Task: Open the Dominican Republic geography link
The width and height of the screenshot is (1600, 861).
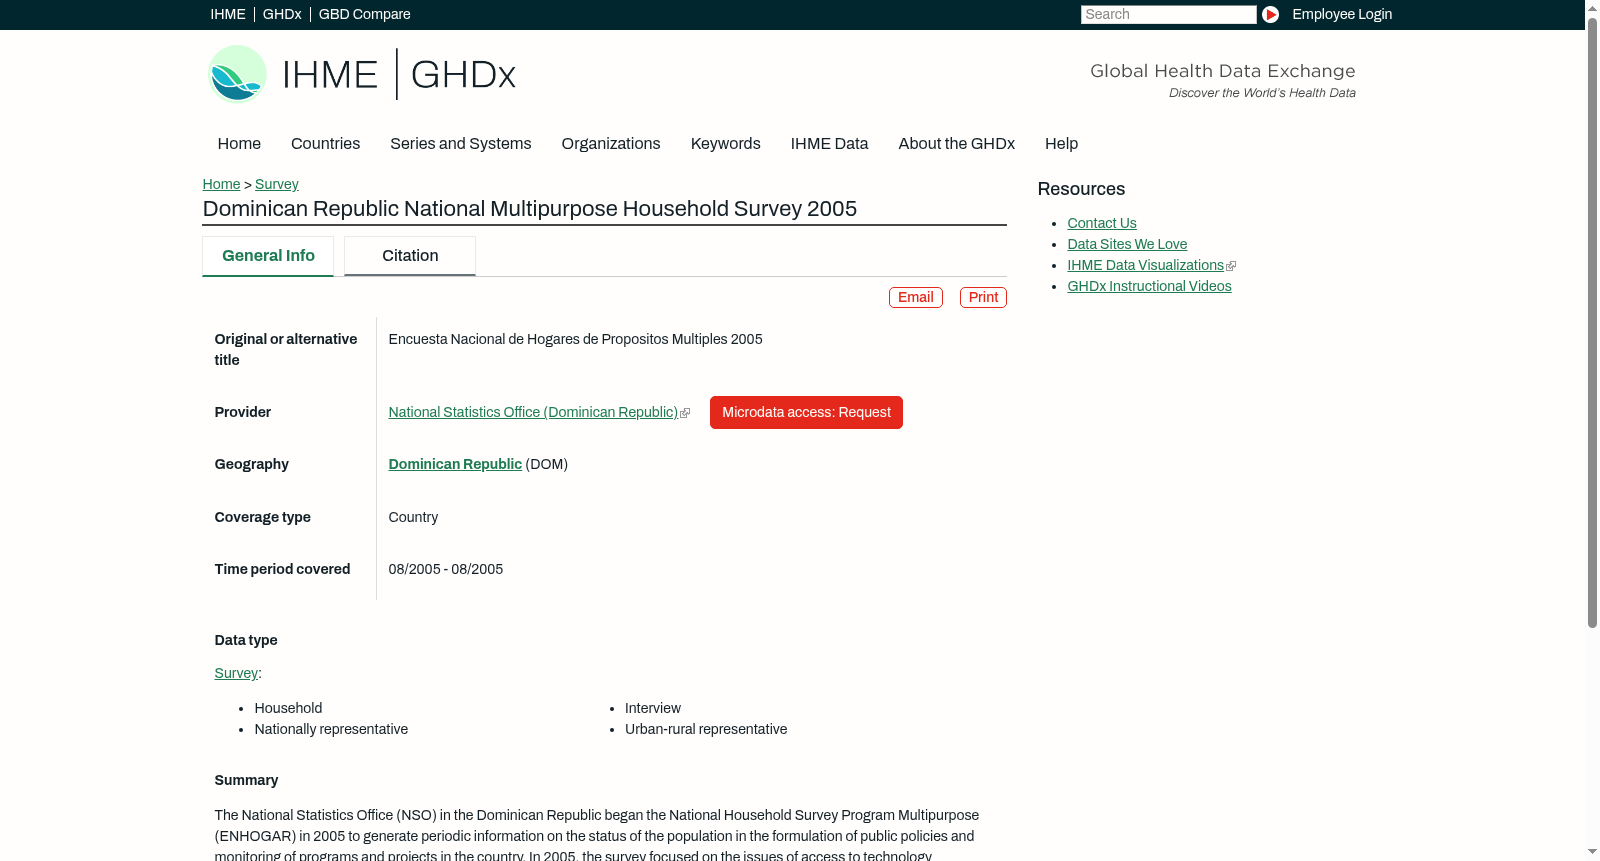Action: click(x=455, y=464)
